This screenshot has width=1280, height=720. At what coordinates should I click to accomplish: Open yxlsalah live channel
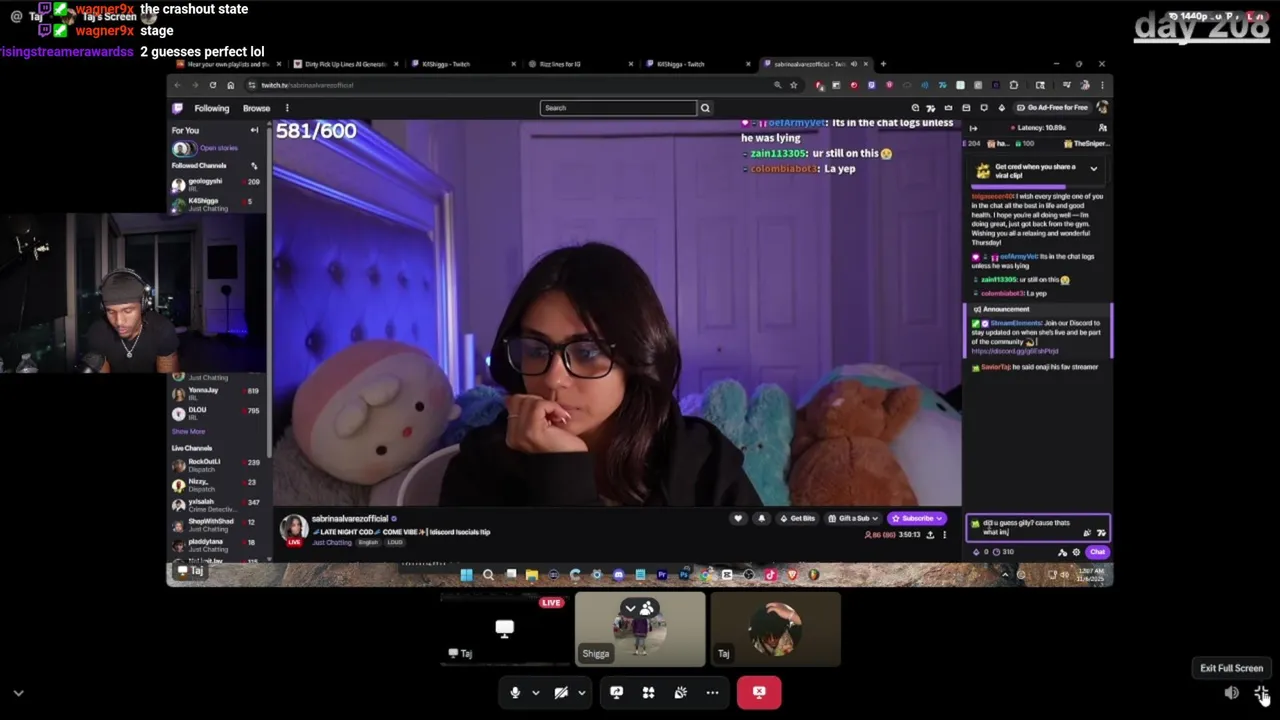[215, 505]
